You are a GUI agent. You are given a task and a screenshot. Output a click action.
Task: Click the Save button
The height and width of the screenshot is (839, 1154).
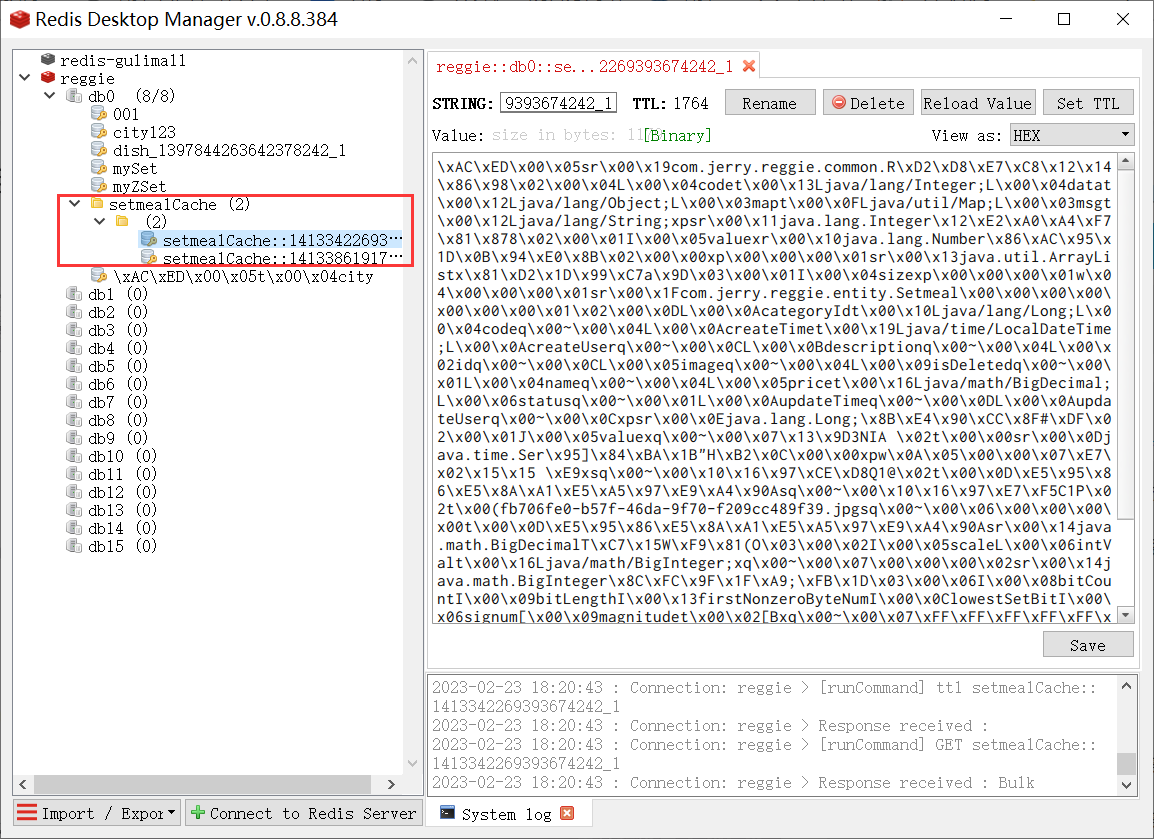click(x=1088, y=645)
